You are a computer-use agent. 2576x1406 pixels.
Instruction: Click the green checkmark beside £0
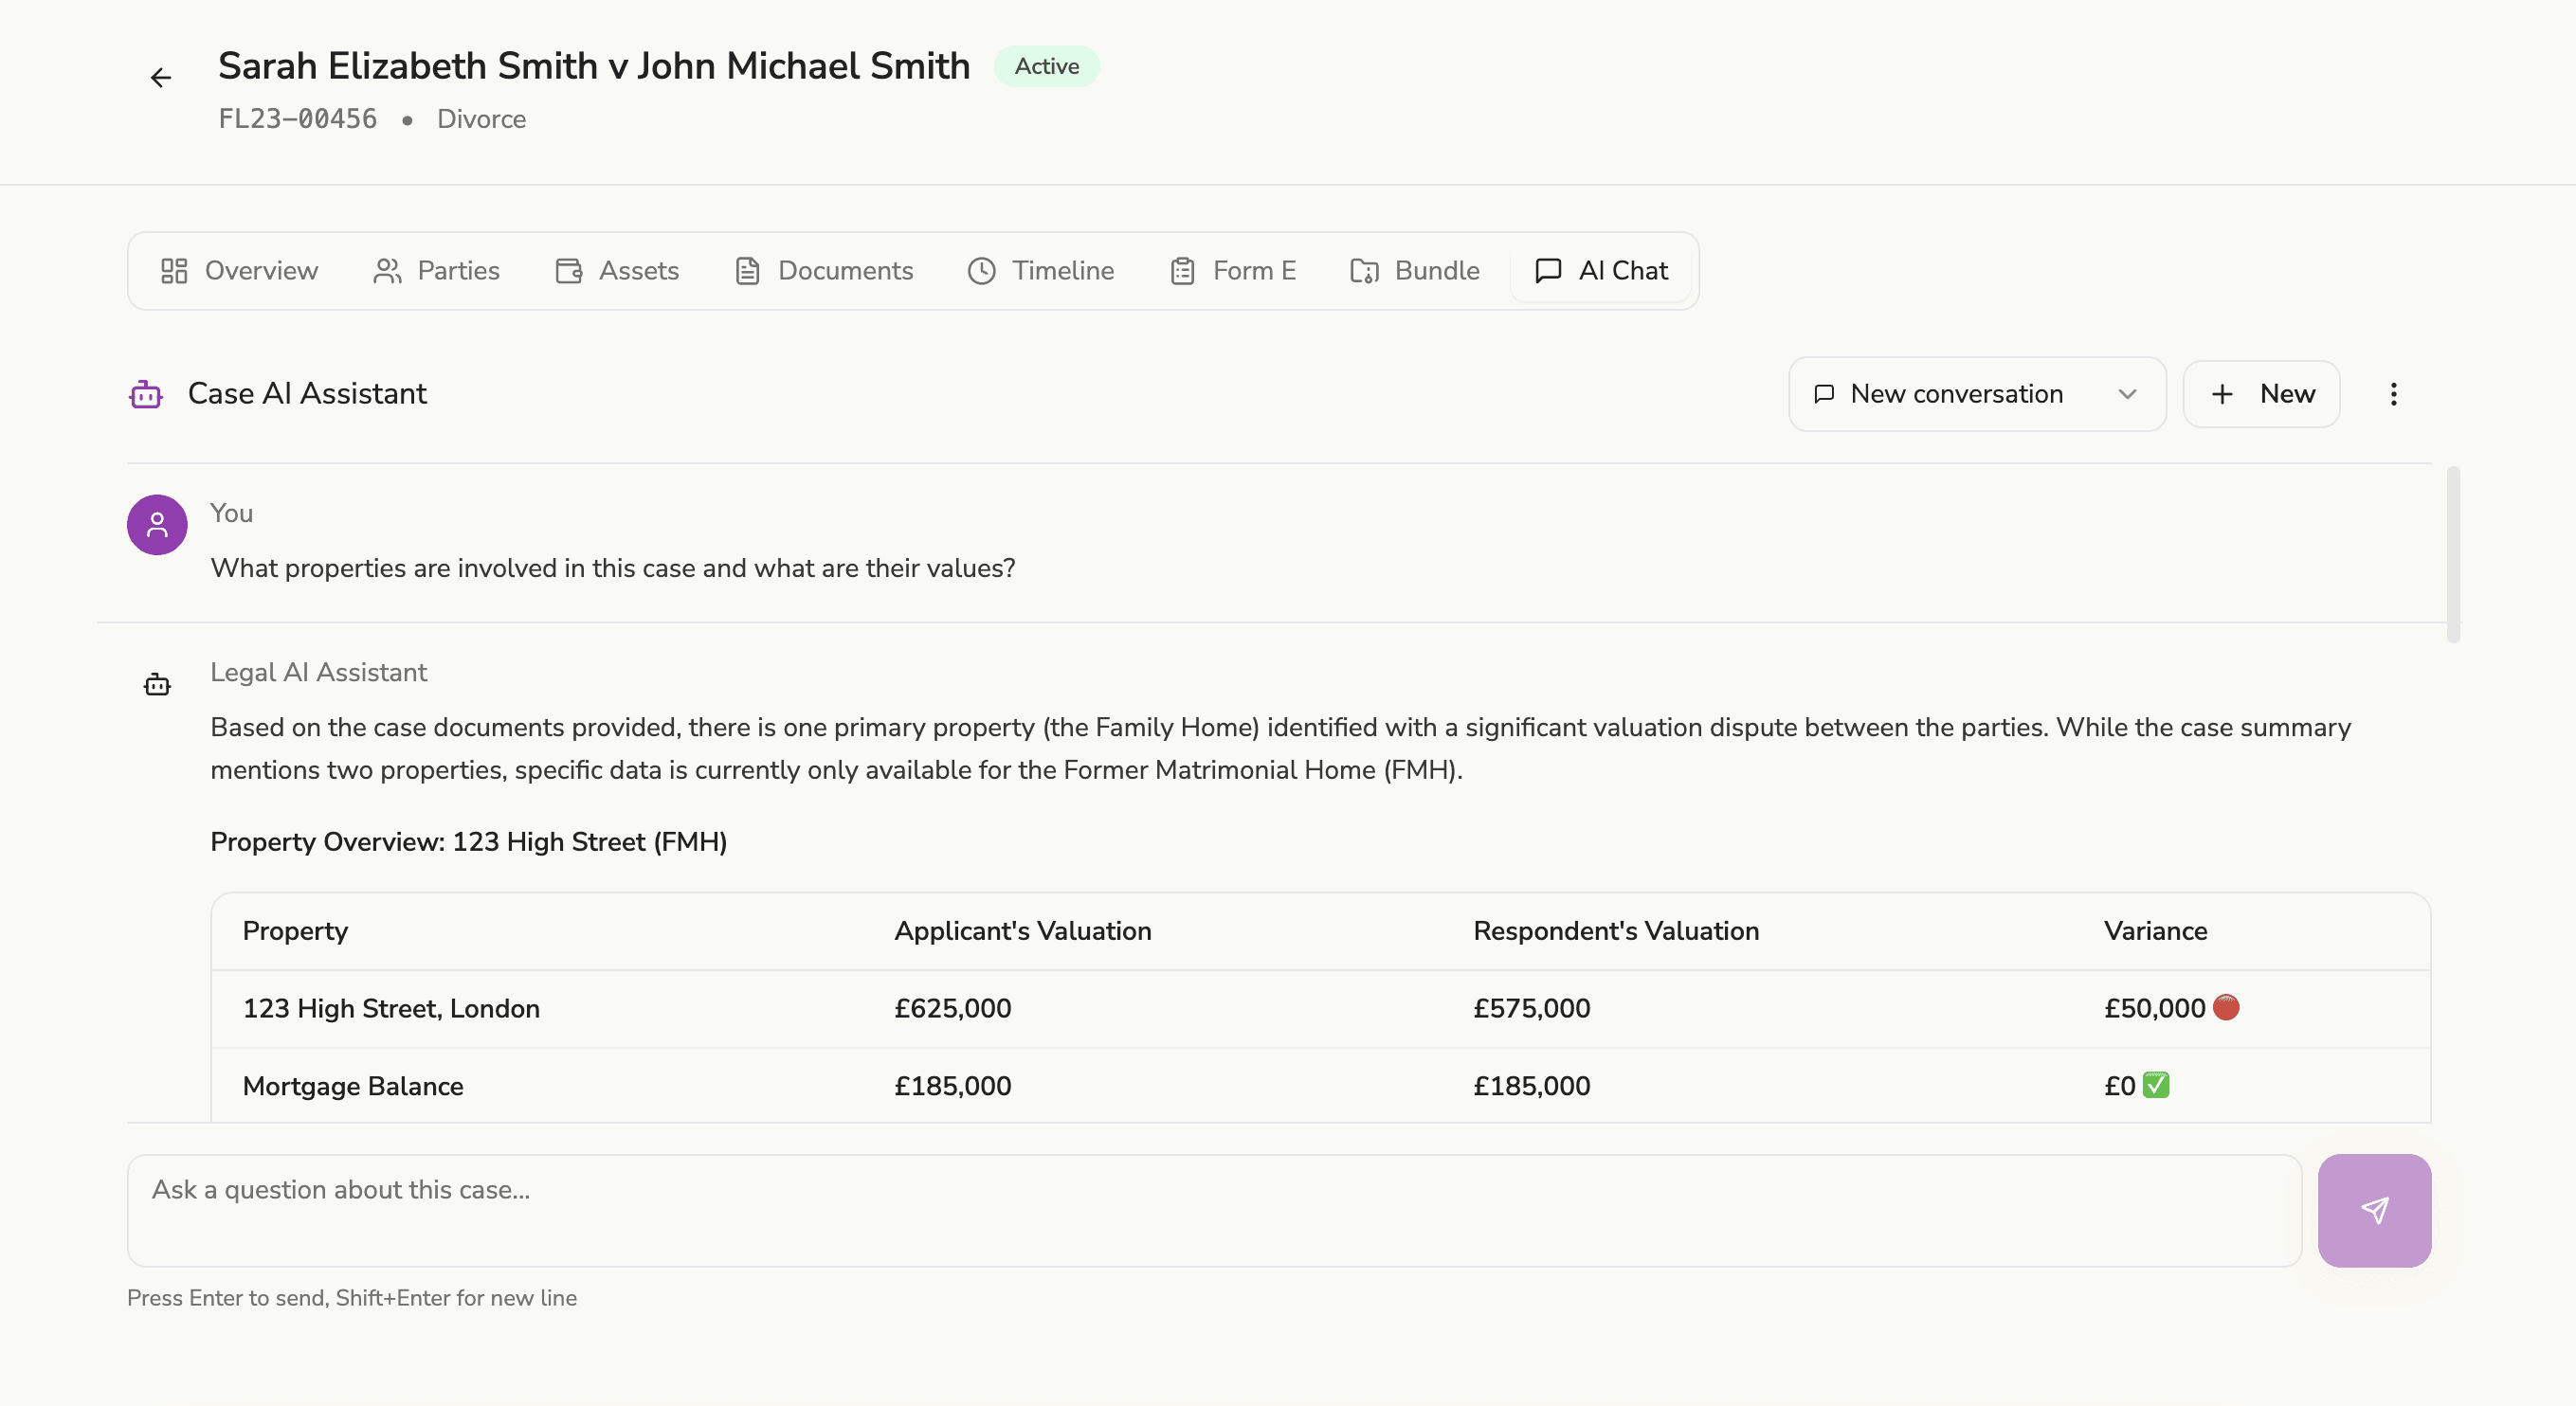point(2156,1085)
